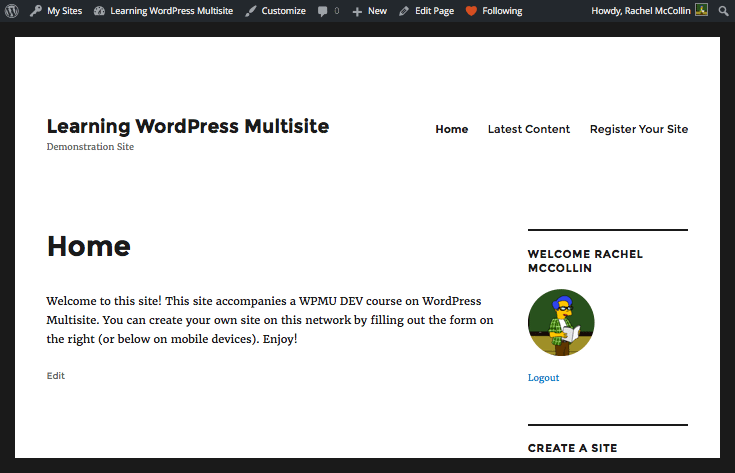This screenshot has height=473, width=735.
Task: Click the search magnifier icon in admin bar
Action: point(724,11)
